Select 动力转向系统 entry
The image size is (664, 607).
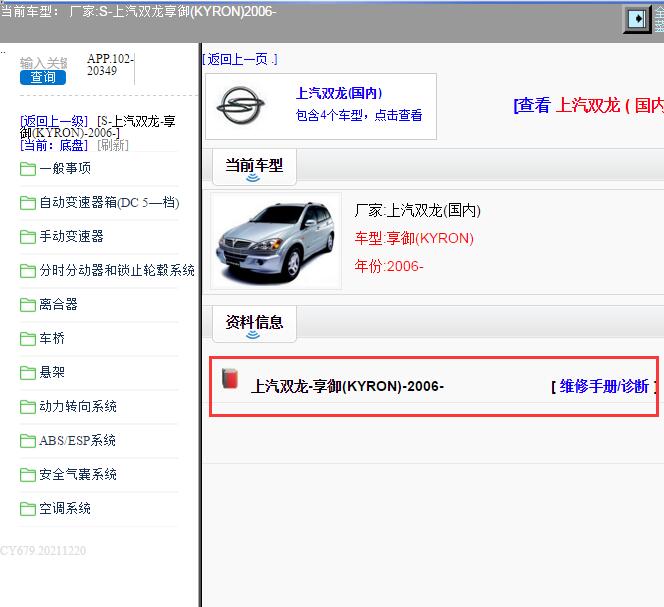(x=78, y=407)
